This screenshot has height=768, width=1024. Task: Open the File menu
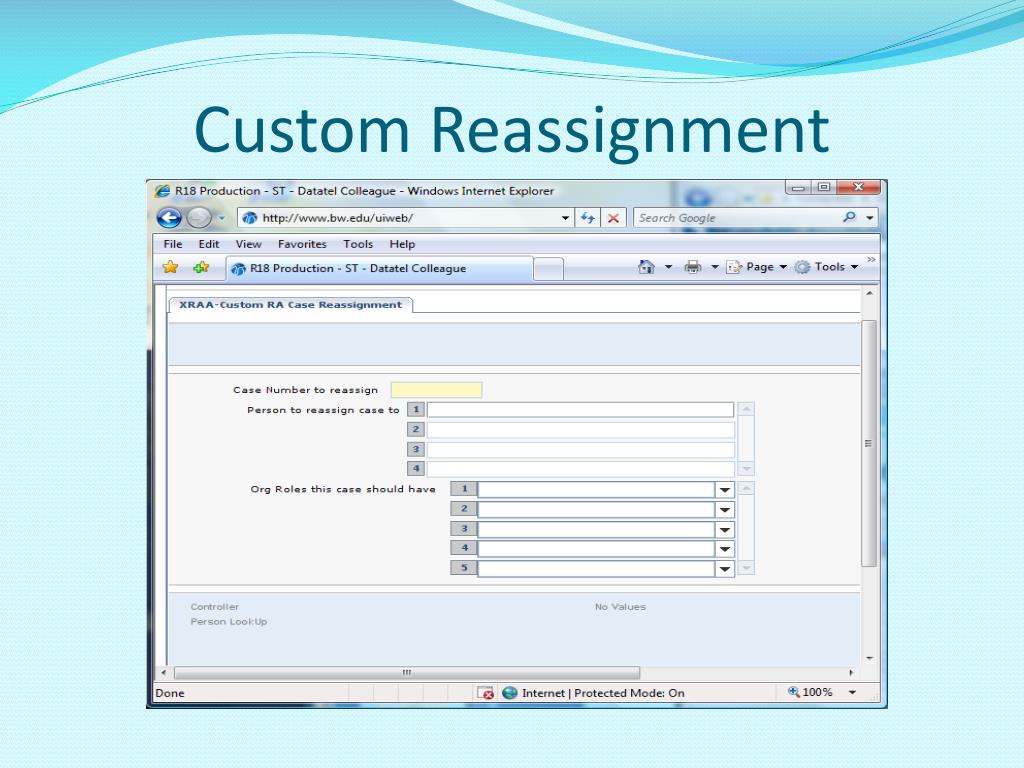173,244
